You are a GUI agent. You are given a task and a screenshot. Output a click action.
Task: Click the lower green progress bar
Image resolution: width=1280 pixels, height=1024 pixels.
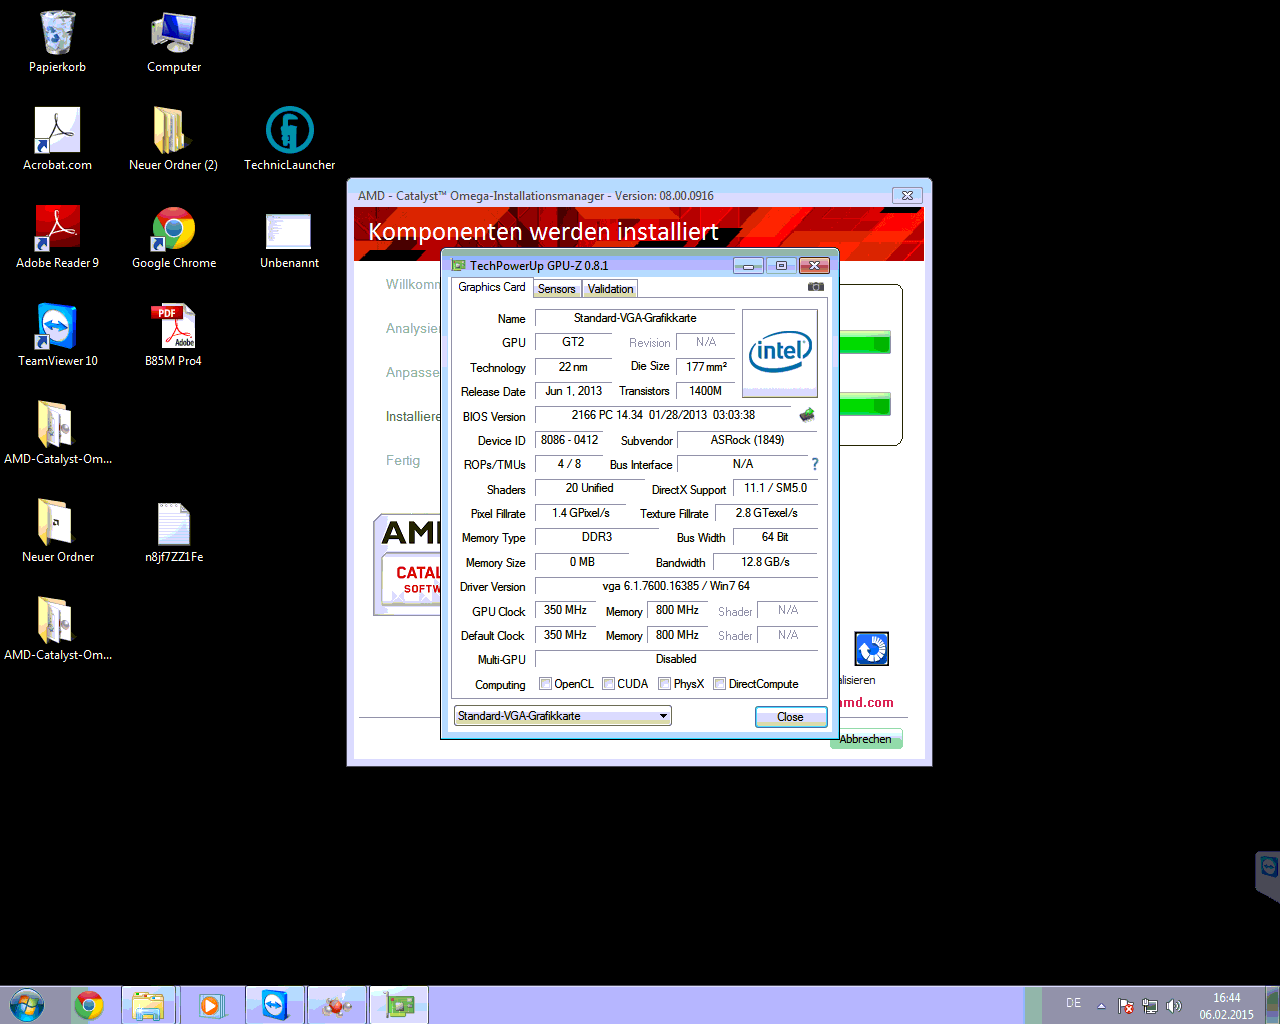[865, 405]
